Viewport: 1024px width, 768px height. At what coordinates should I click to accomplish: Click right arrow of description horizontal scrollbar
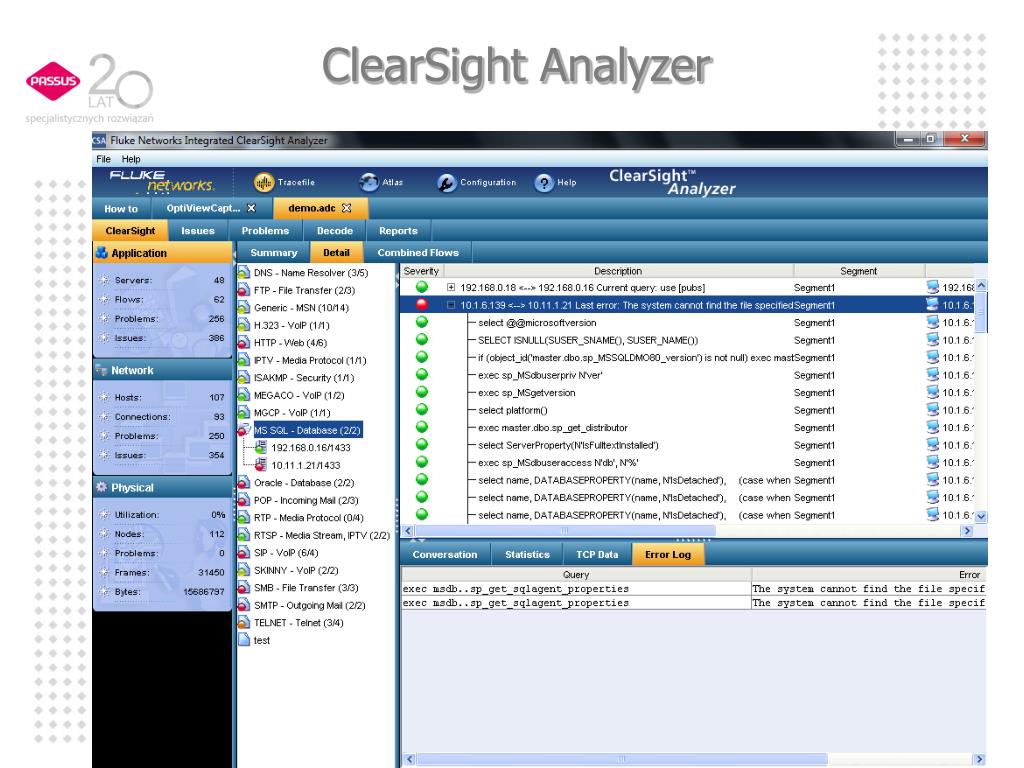tap(968, 531)
